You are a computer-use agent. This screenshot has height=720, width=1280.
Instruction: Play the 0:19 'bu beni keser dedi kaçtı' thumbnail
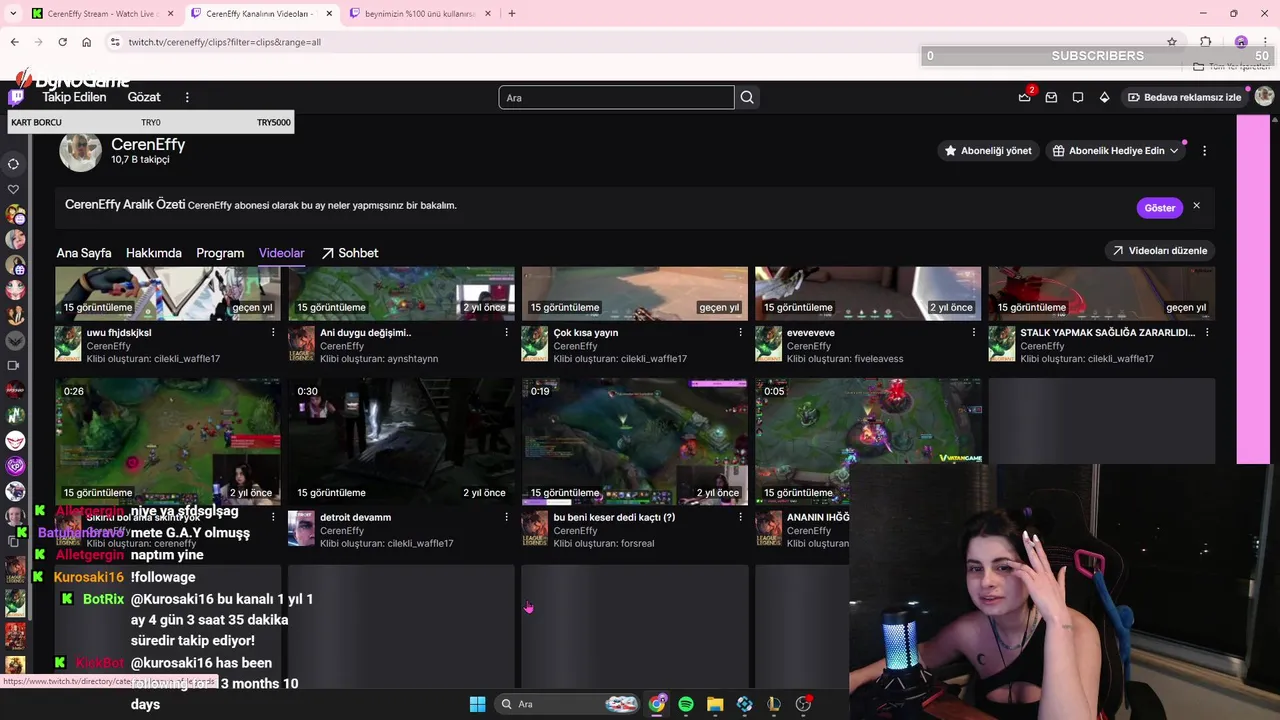tap(634, 441)
